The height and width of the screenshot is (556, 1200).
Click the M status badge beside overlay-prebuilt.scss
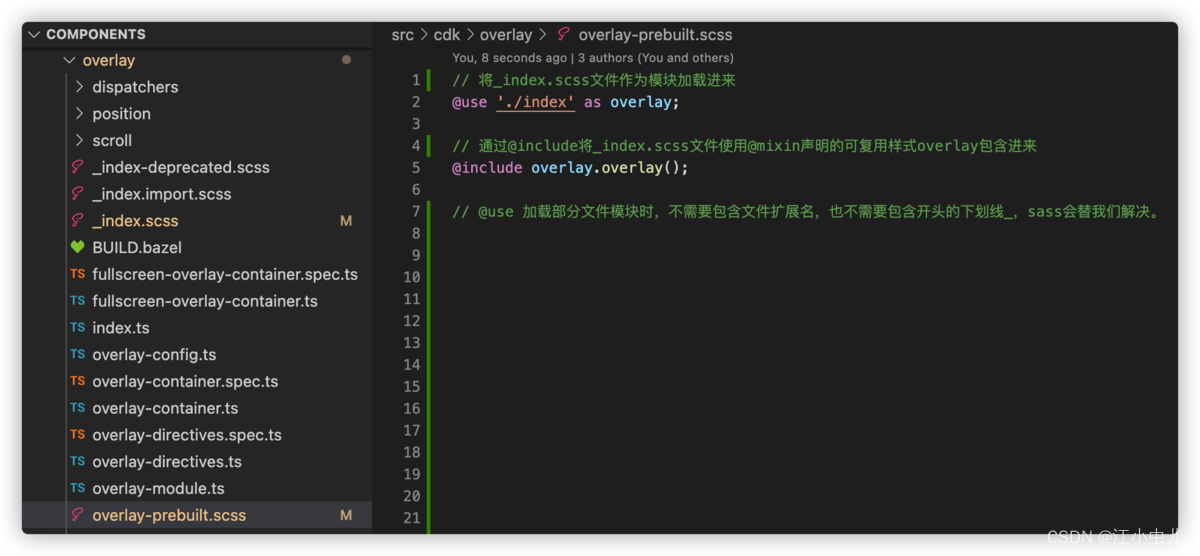pyautogui.click(x=346, y=515)
